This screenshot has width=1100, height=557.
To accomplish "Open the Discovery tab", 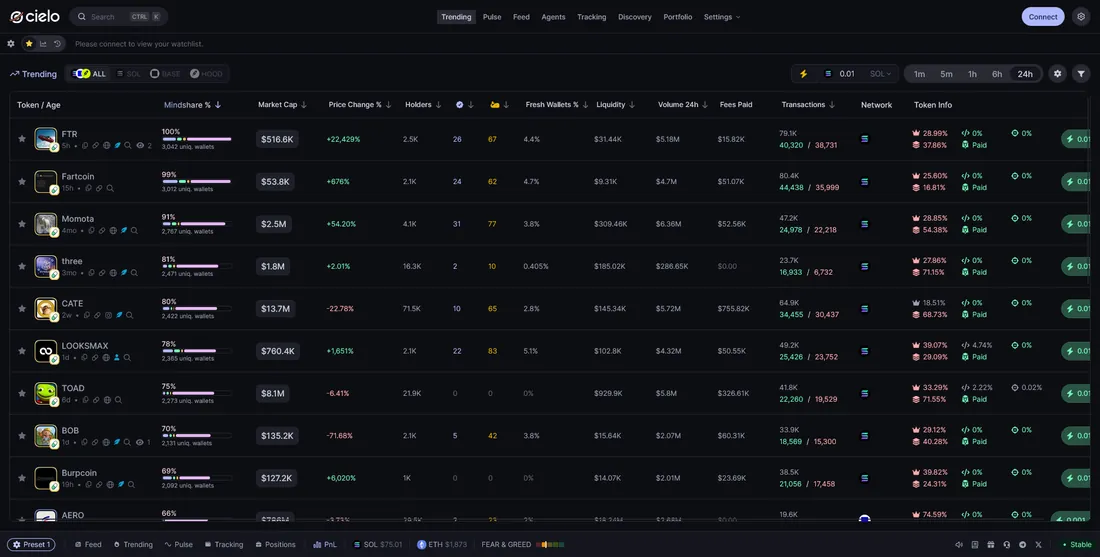I will (635, 17).
